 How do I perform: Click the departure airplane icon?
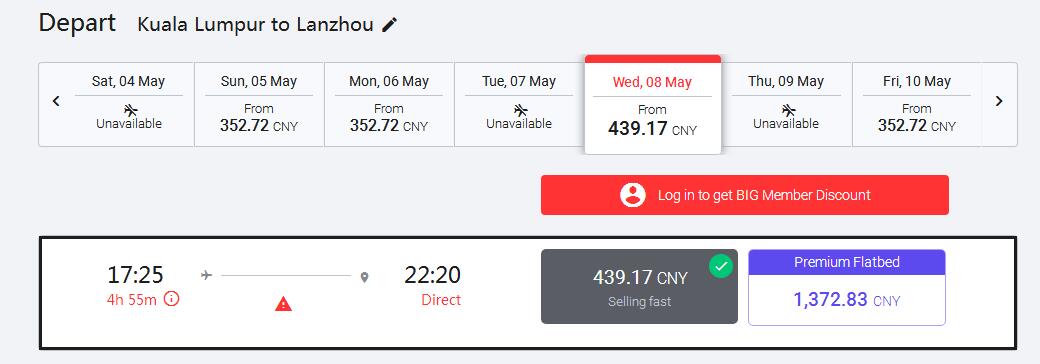tap(206, 275)
